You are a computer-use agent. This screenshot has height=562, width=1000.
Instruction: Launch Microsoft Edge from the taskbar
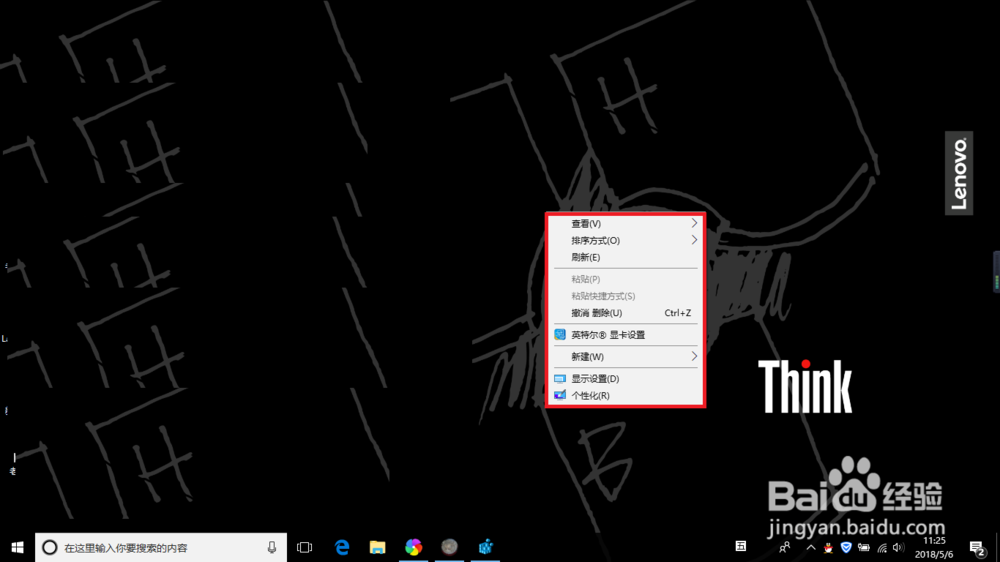pyautogui.click(x=342, y=547)
